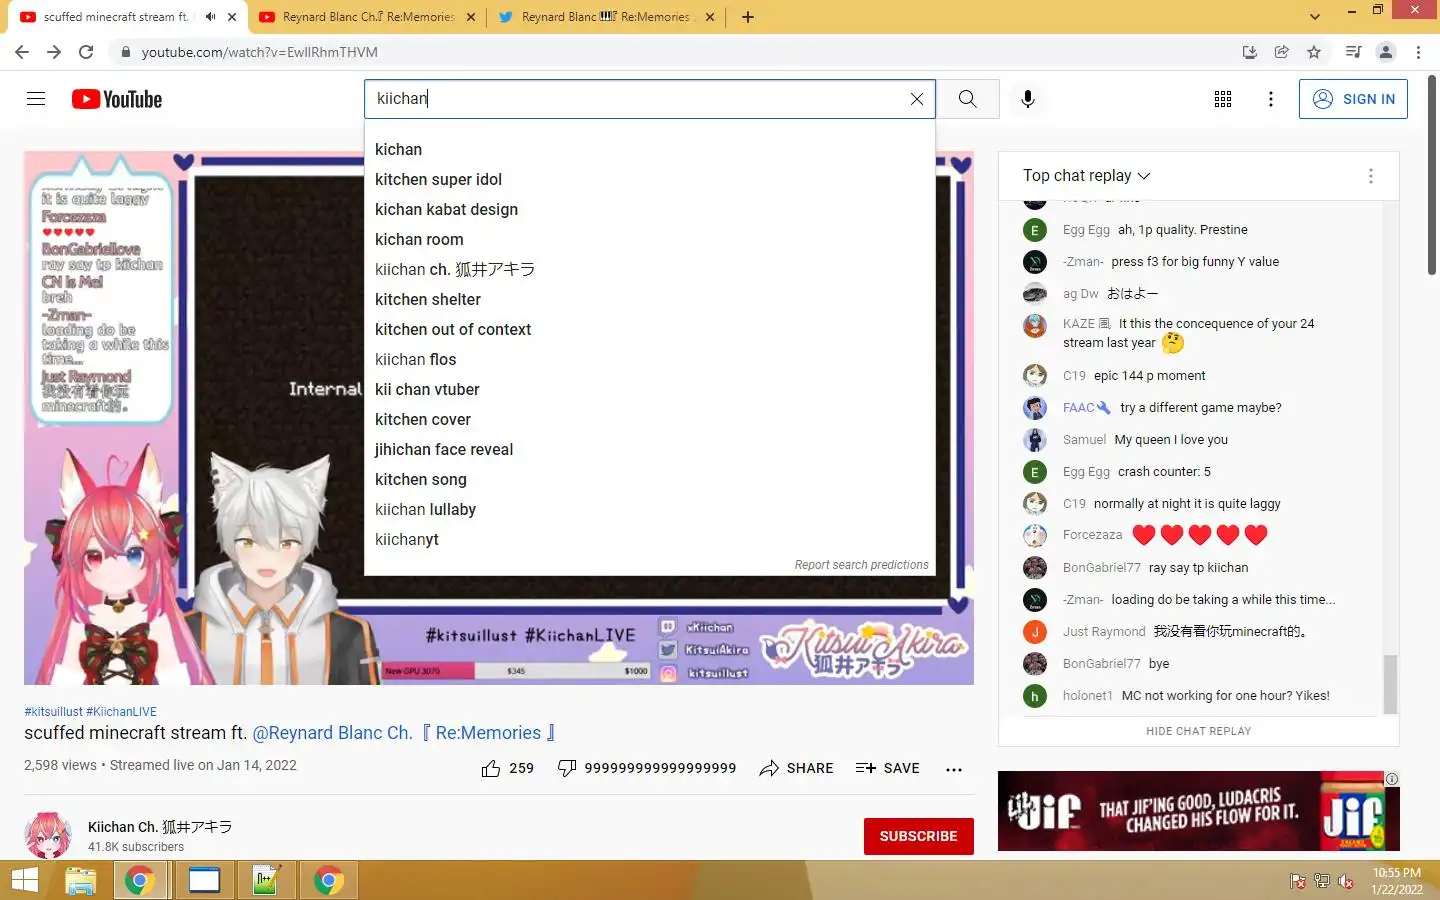The width and height of the screenshot is (1440, 900).
Task: Open Kiichan Ch. channel avatar
Action: click(48, 835)
